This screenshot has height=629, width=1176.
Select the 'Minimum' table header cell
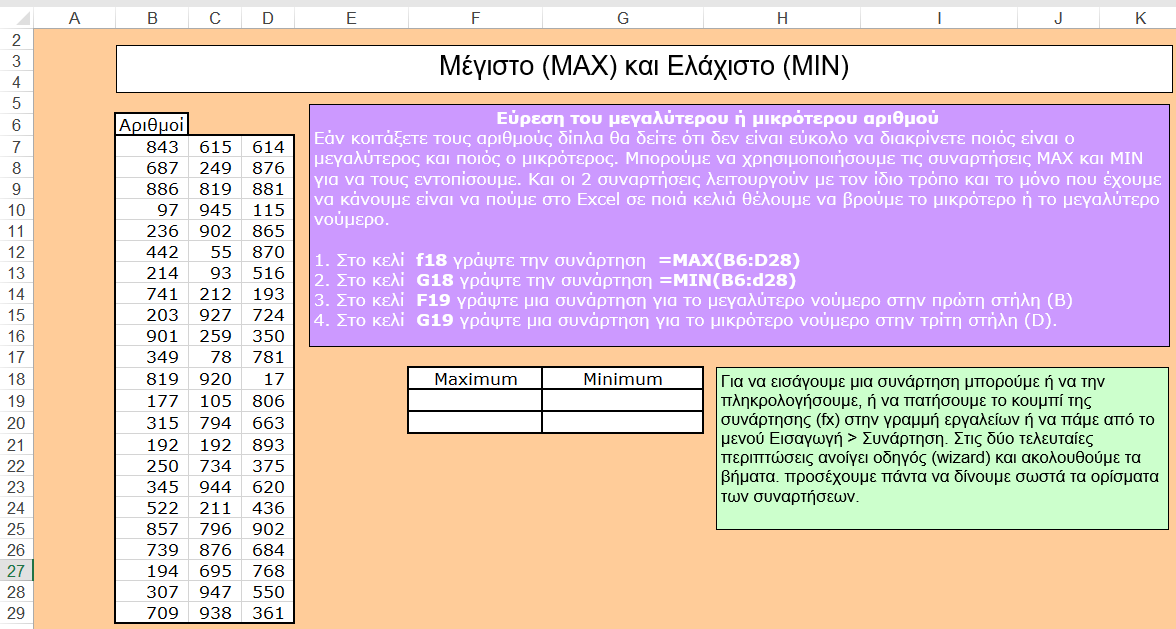coord(622,379)
